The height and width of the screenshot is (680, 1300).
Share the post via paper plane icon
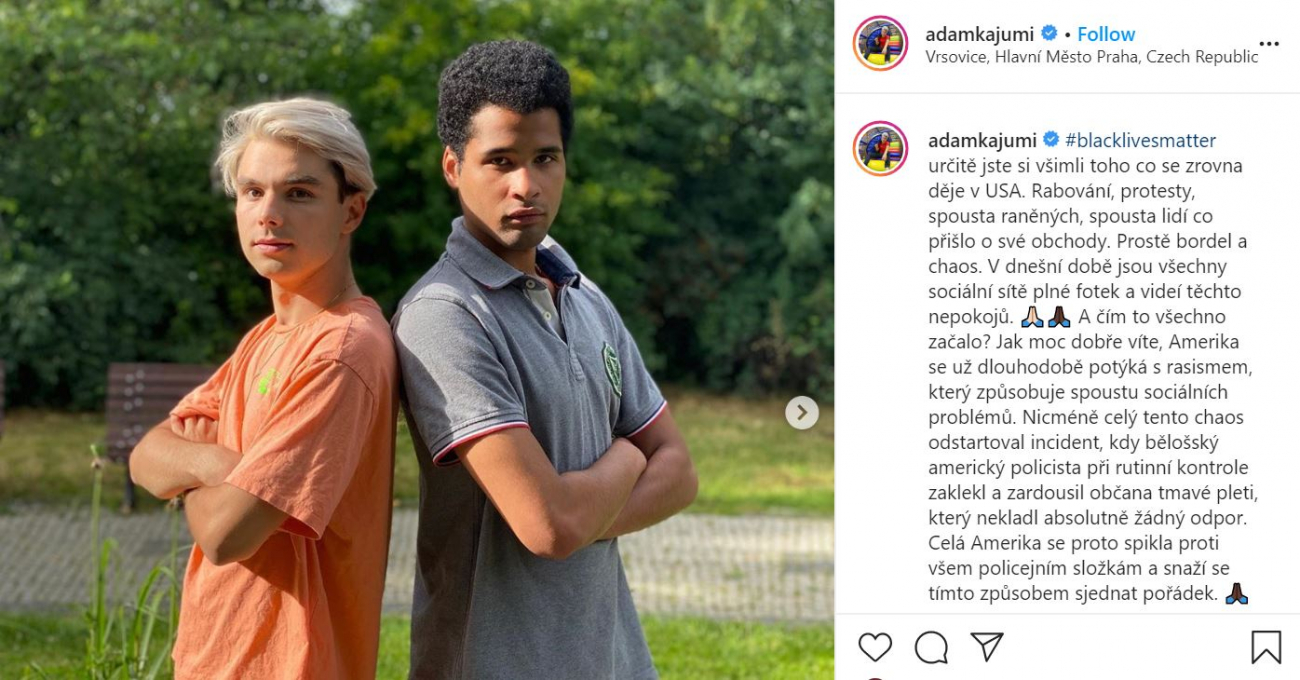coord(987,647)
